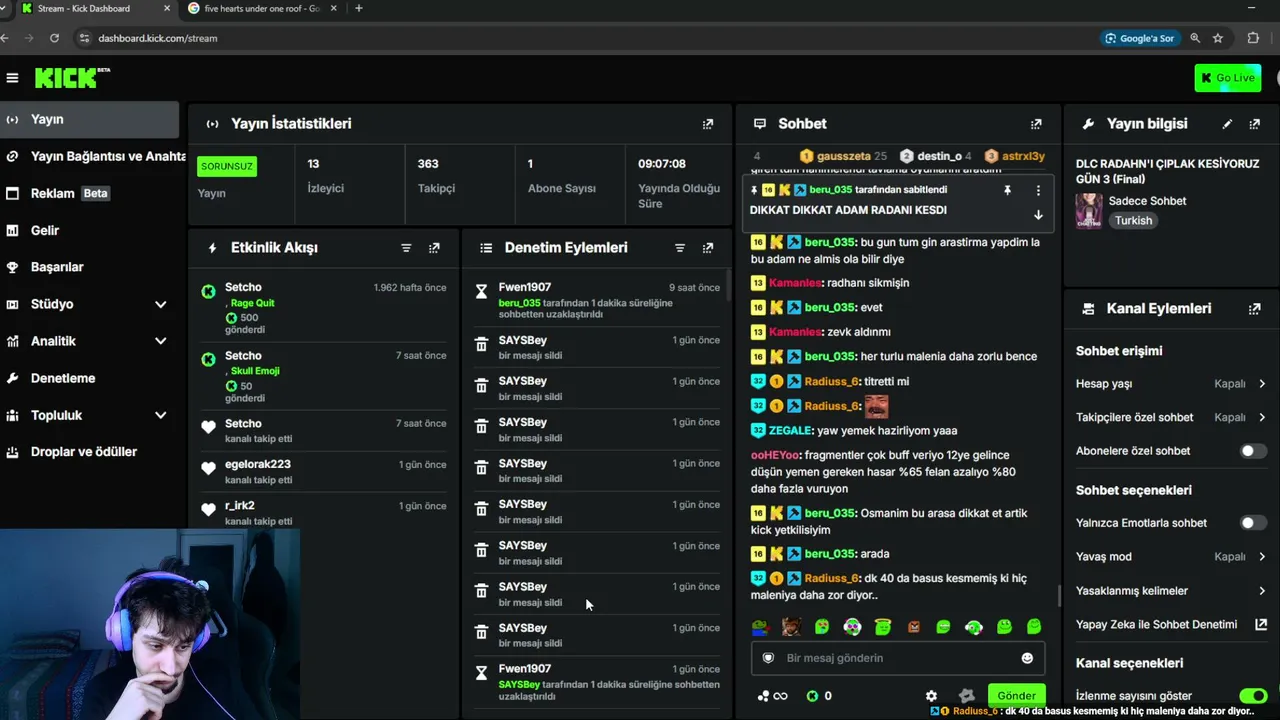
Task: Go to Yayın in the sidebar
Action: pos(90,119)
